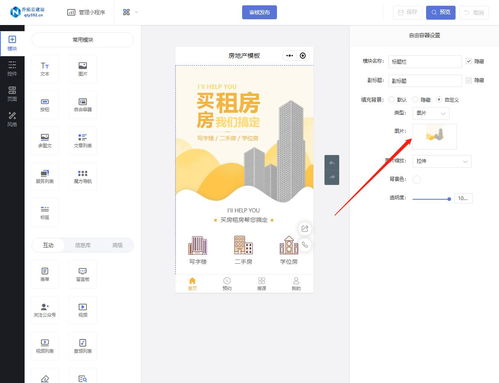This screenshot has width=499, height=383.
Task: Open the 控件 controls sidebar tab
Action: click(x=12, y=68)
